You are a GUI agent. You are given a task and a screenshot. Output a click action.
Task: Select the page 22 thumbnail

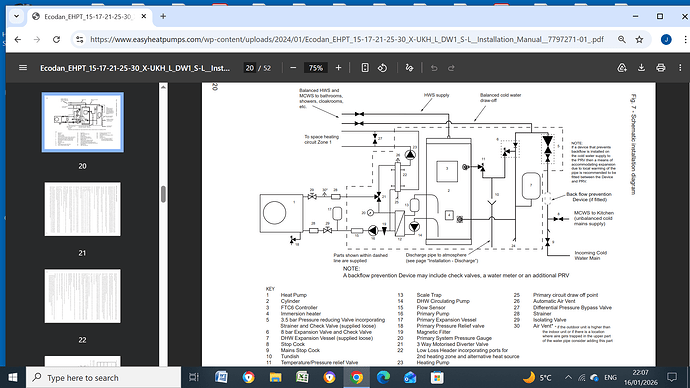tap(82, 296)
